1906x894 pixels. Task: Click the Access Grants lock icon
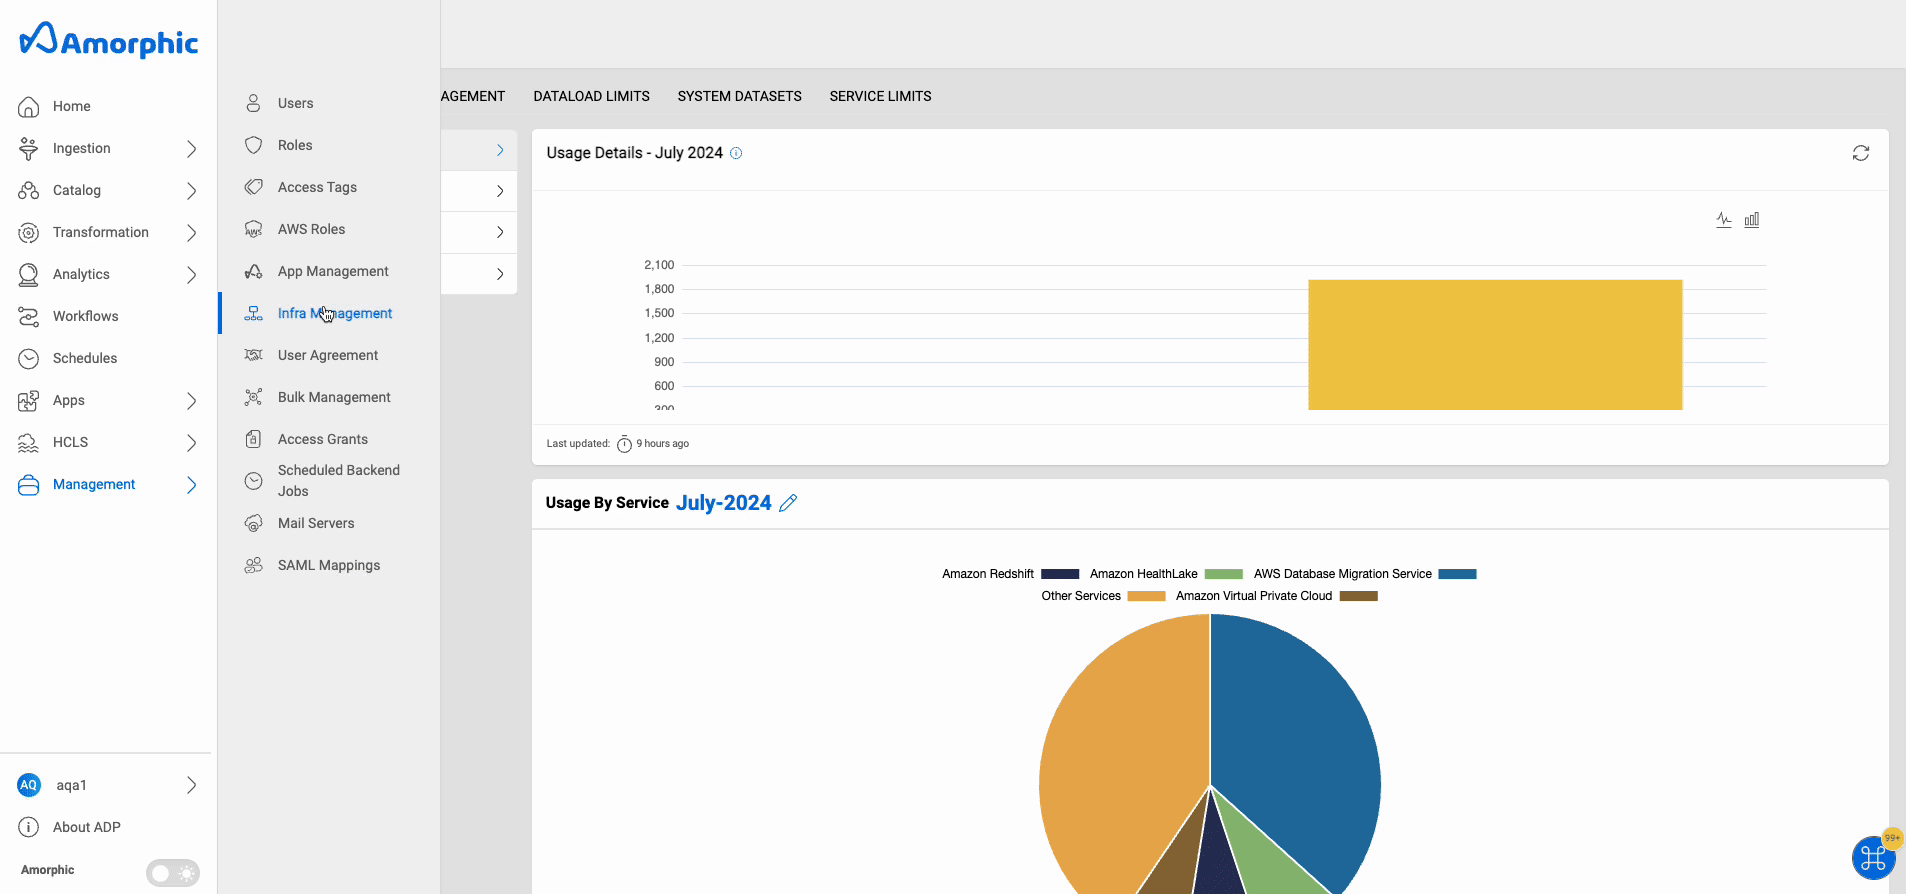(254, 439)
